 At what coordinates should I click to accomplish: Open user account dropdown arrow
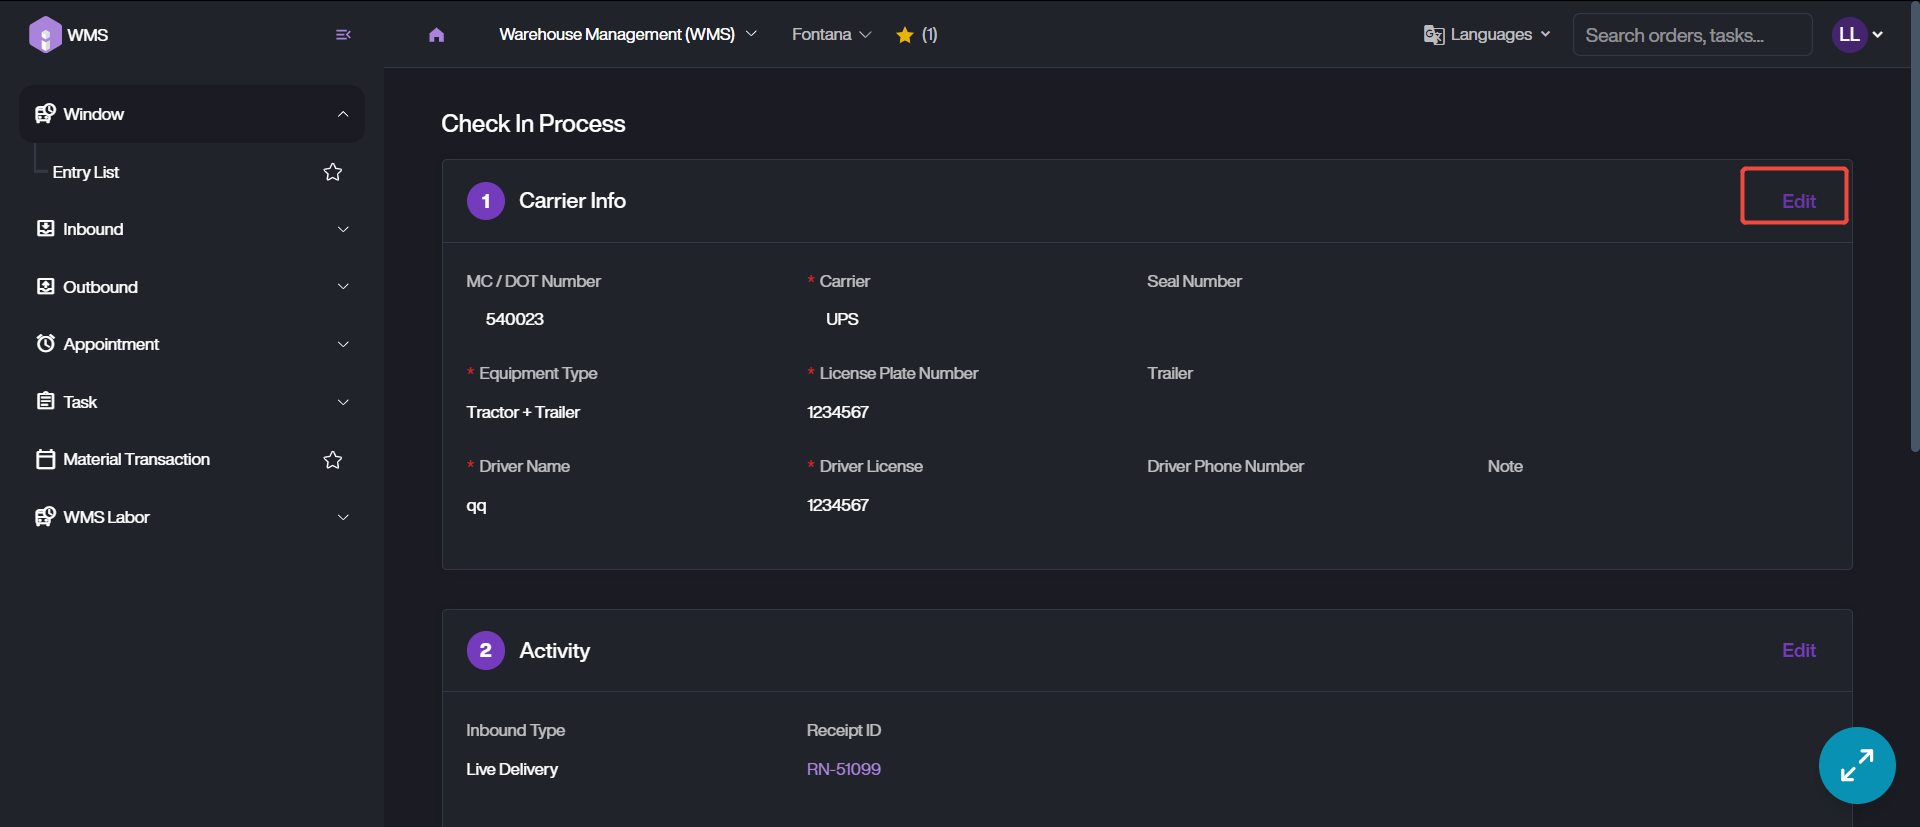(x=1878, y=35)
